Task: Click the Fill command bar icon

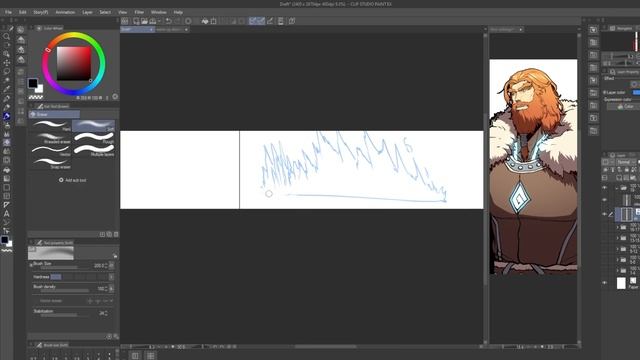Action: [x=205, y=21]
